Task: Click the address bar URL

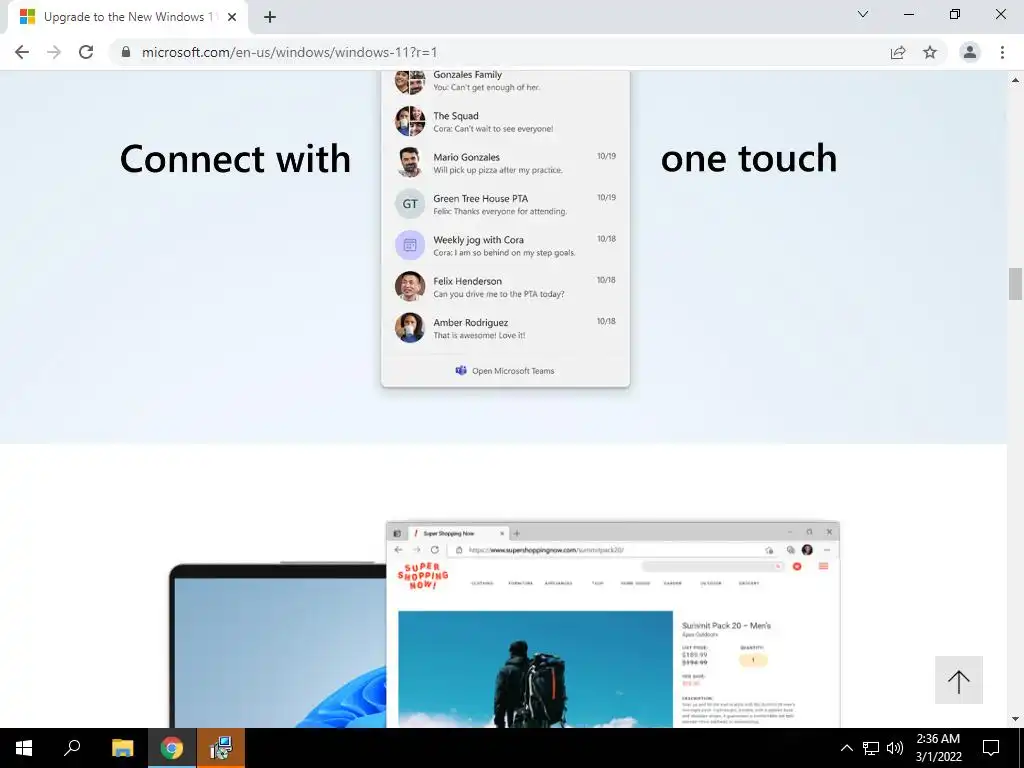Action: click(289, 52)
